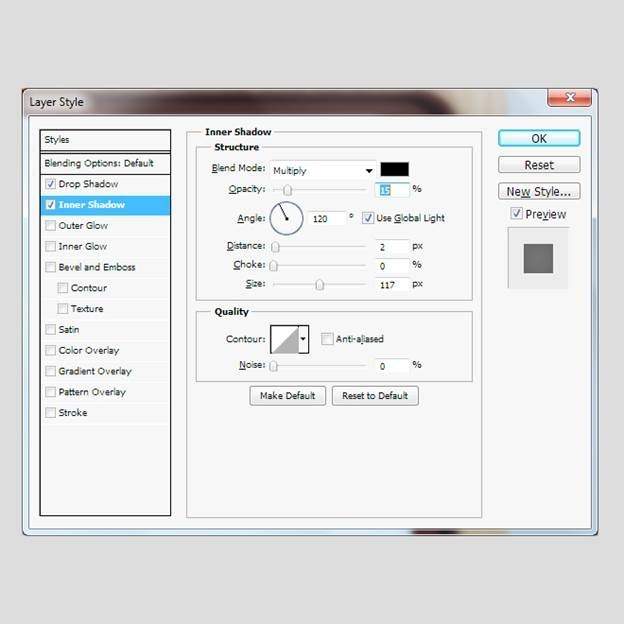Click the style preview swatch thumbnail

(x=538, y=258)
